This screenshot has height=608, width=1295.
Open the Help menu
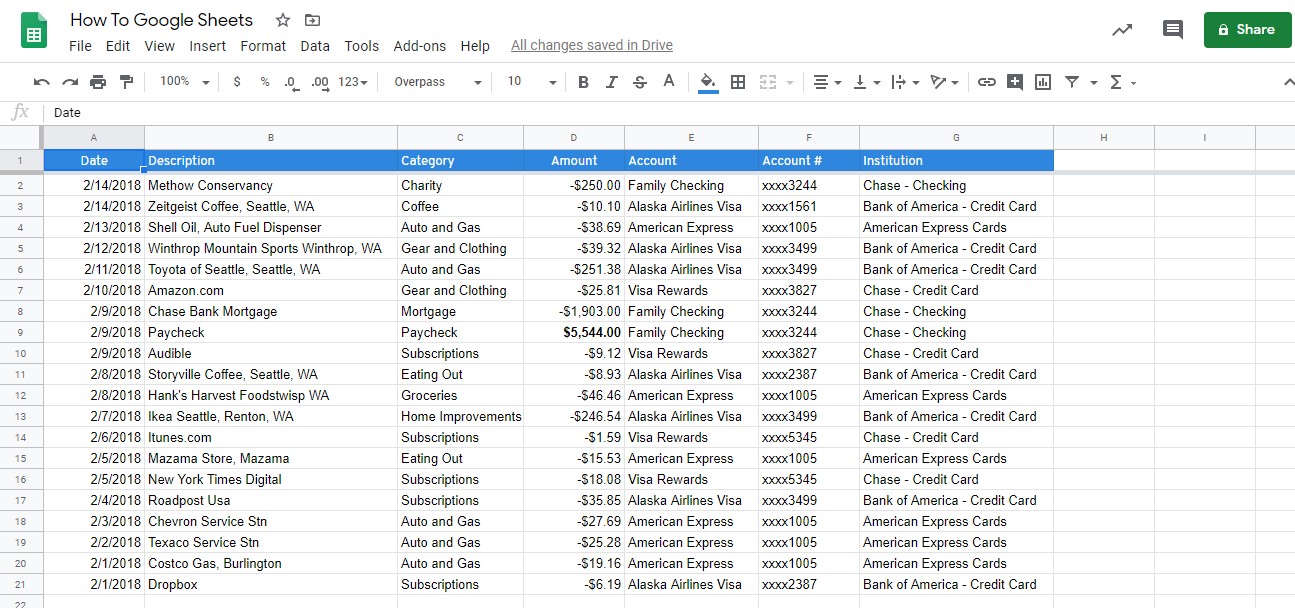click(x=475, y=46)
